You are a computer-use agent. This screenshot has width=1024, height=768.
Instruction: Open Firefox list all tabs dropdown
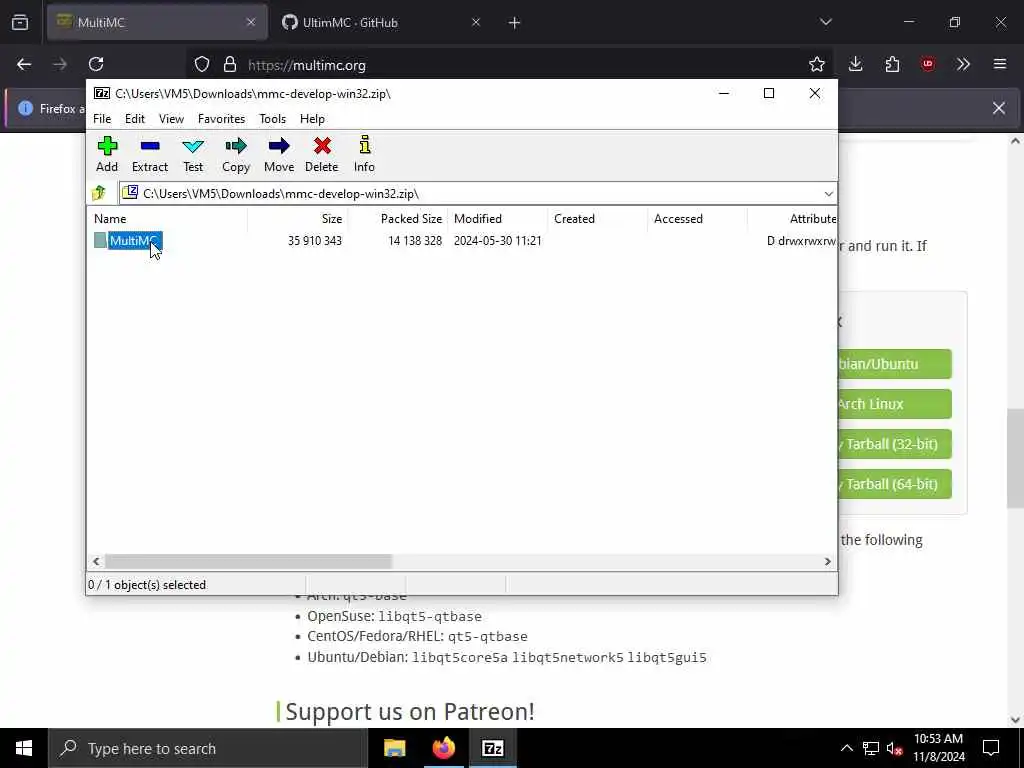click(x=825, y=22)
